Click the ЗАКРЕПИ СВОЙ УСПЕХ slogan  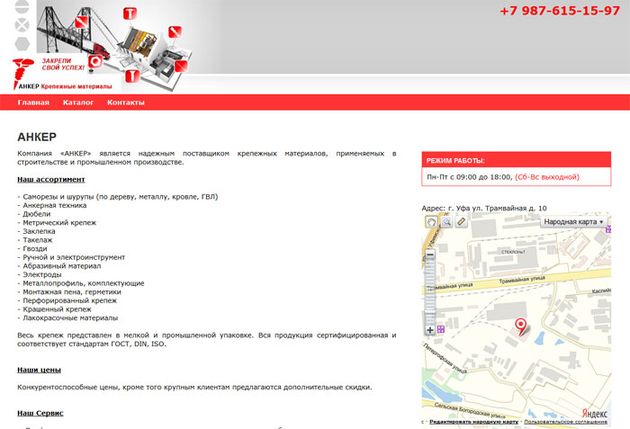click(63, 64)
